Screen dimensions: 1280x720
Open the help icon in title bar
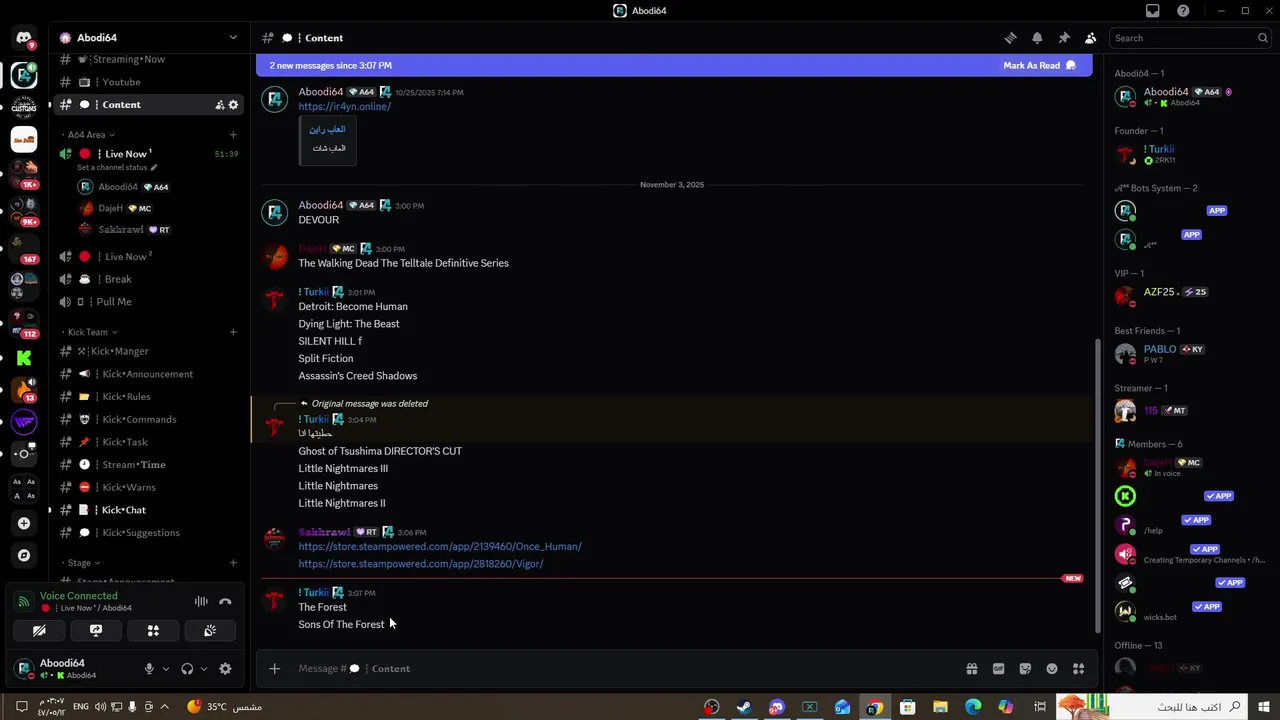1184,11
